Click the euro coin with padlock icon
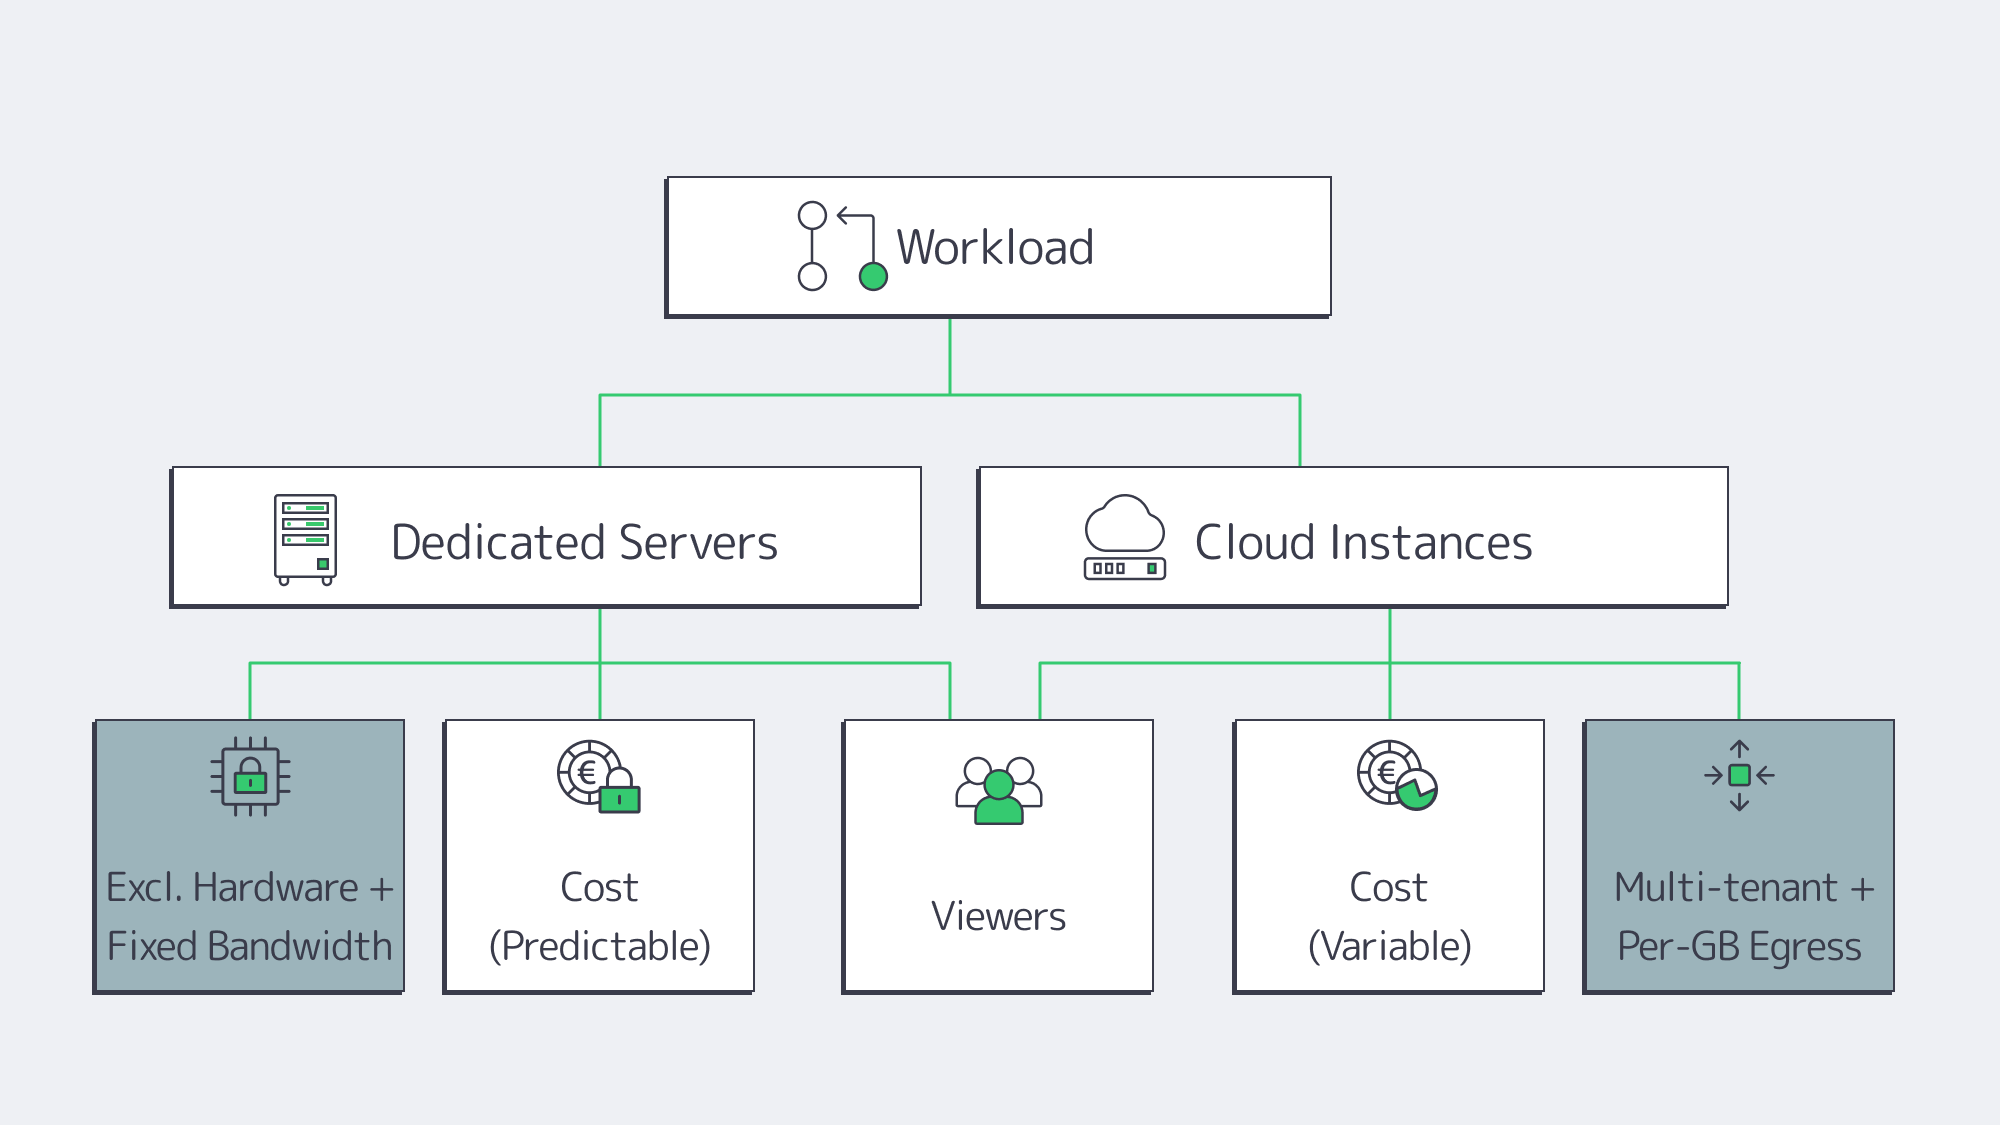Screen dimensions: 2000x1125 point(599,776)
